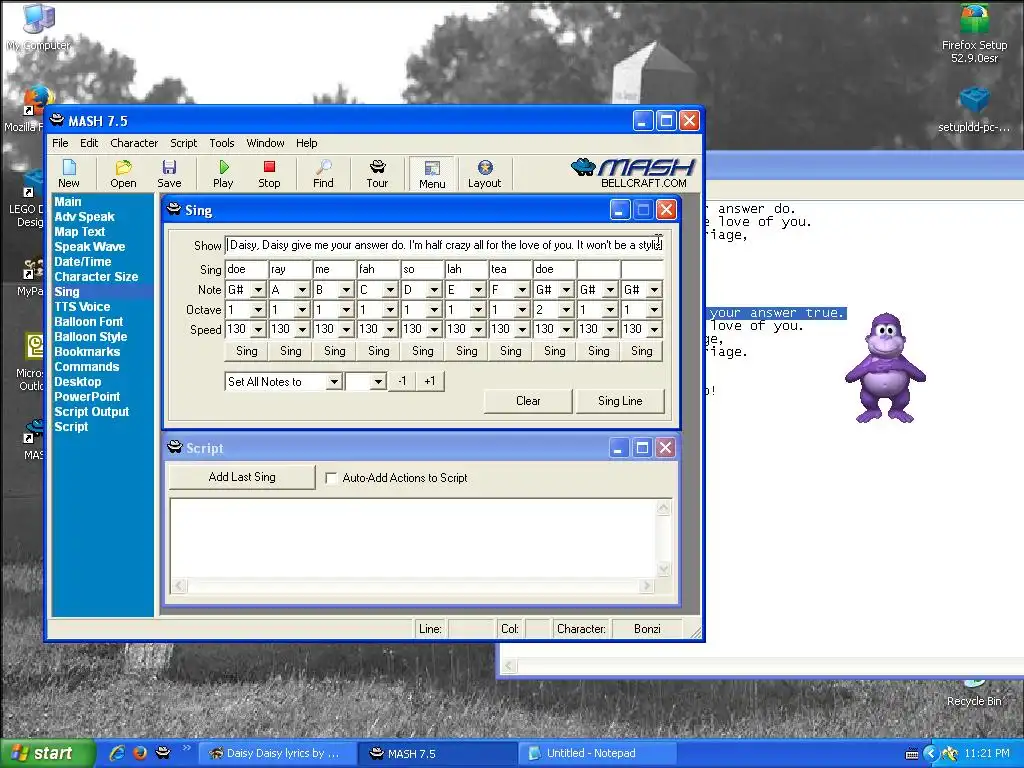The height and width of the screenshot is (768, 1024).
Task: Select Adv Speak in the sidebar
Action: click(84, 217)
